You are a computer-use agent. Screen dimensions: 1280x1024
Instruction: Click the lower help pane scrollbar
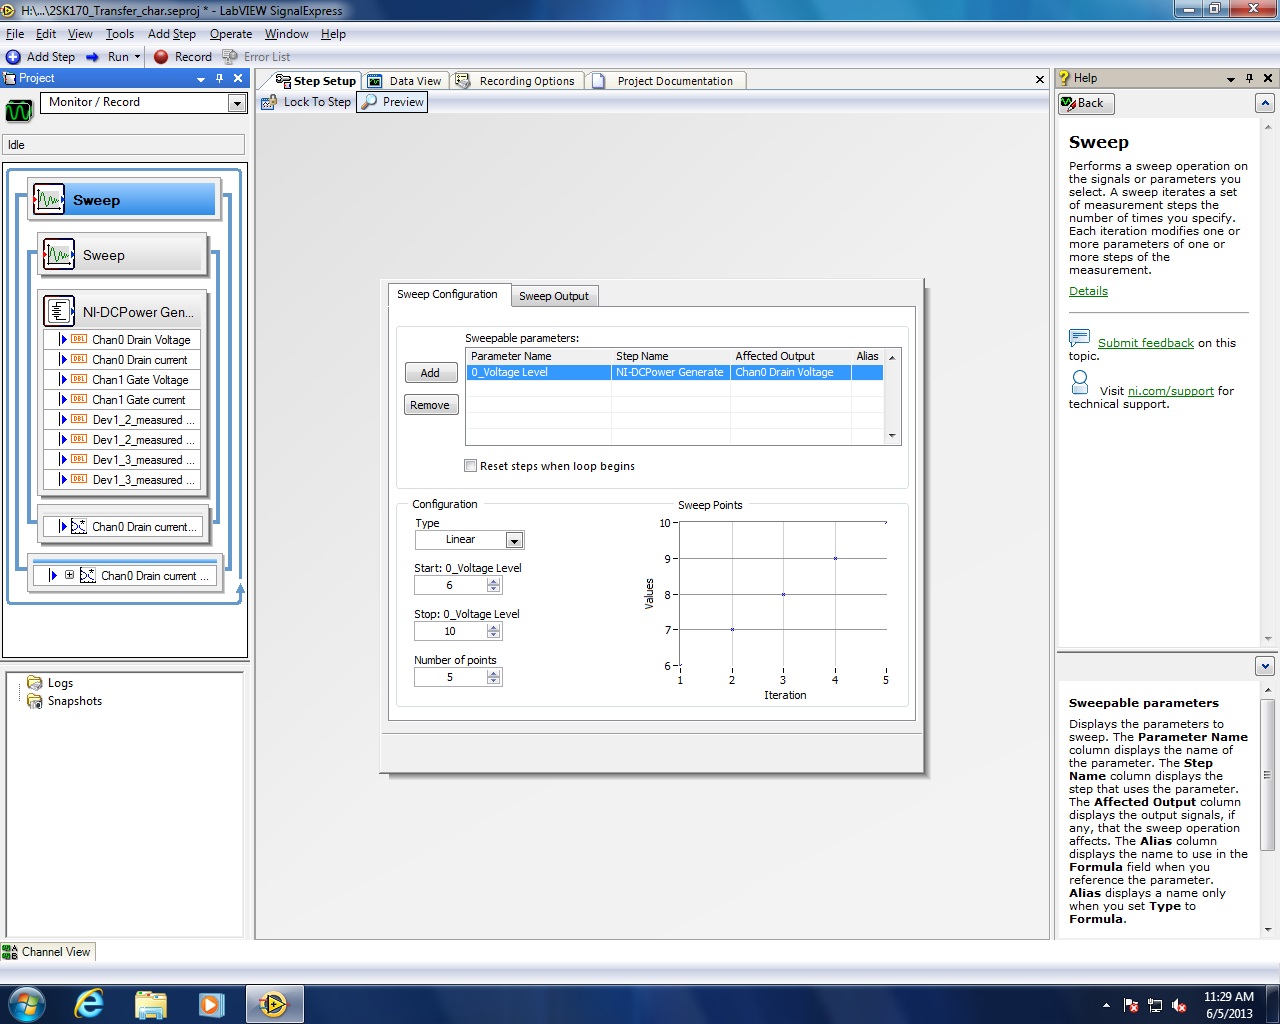(1267, 775)
